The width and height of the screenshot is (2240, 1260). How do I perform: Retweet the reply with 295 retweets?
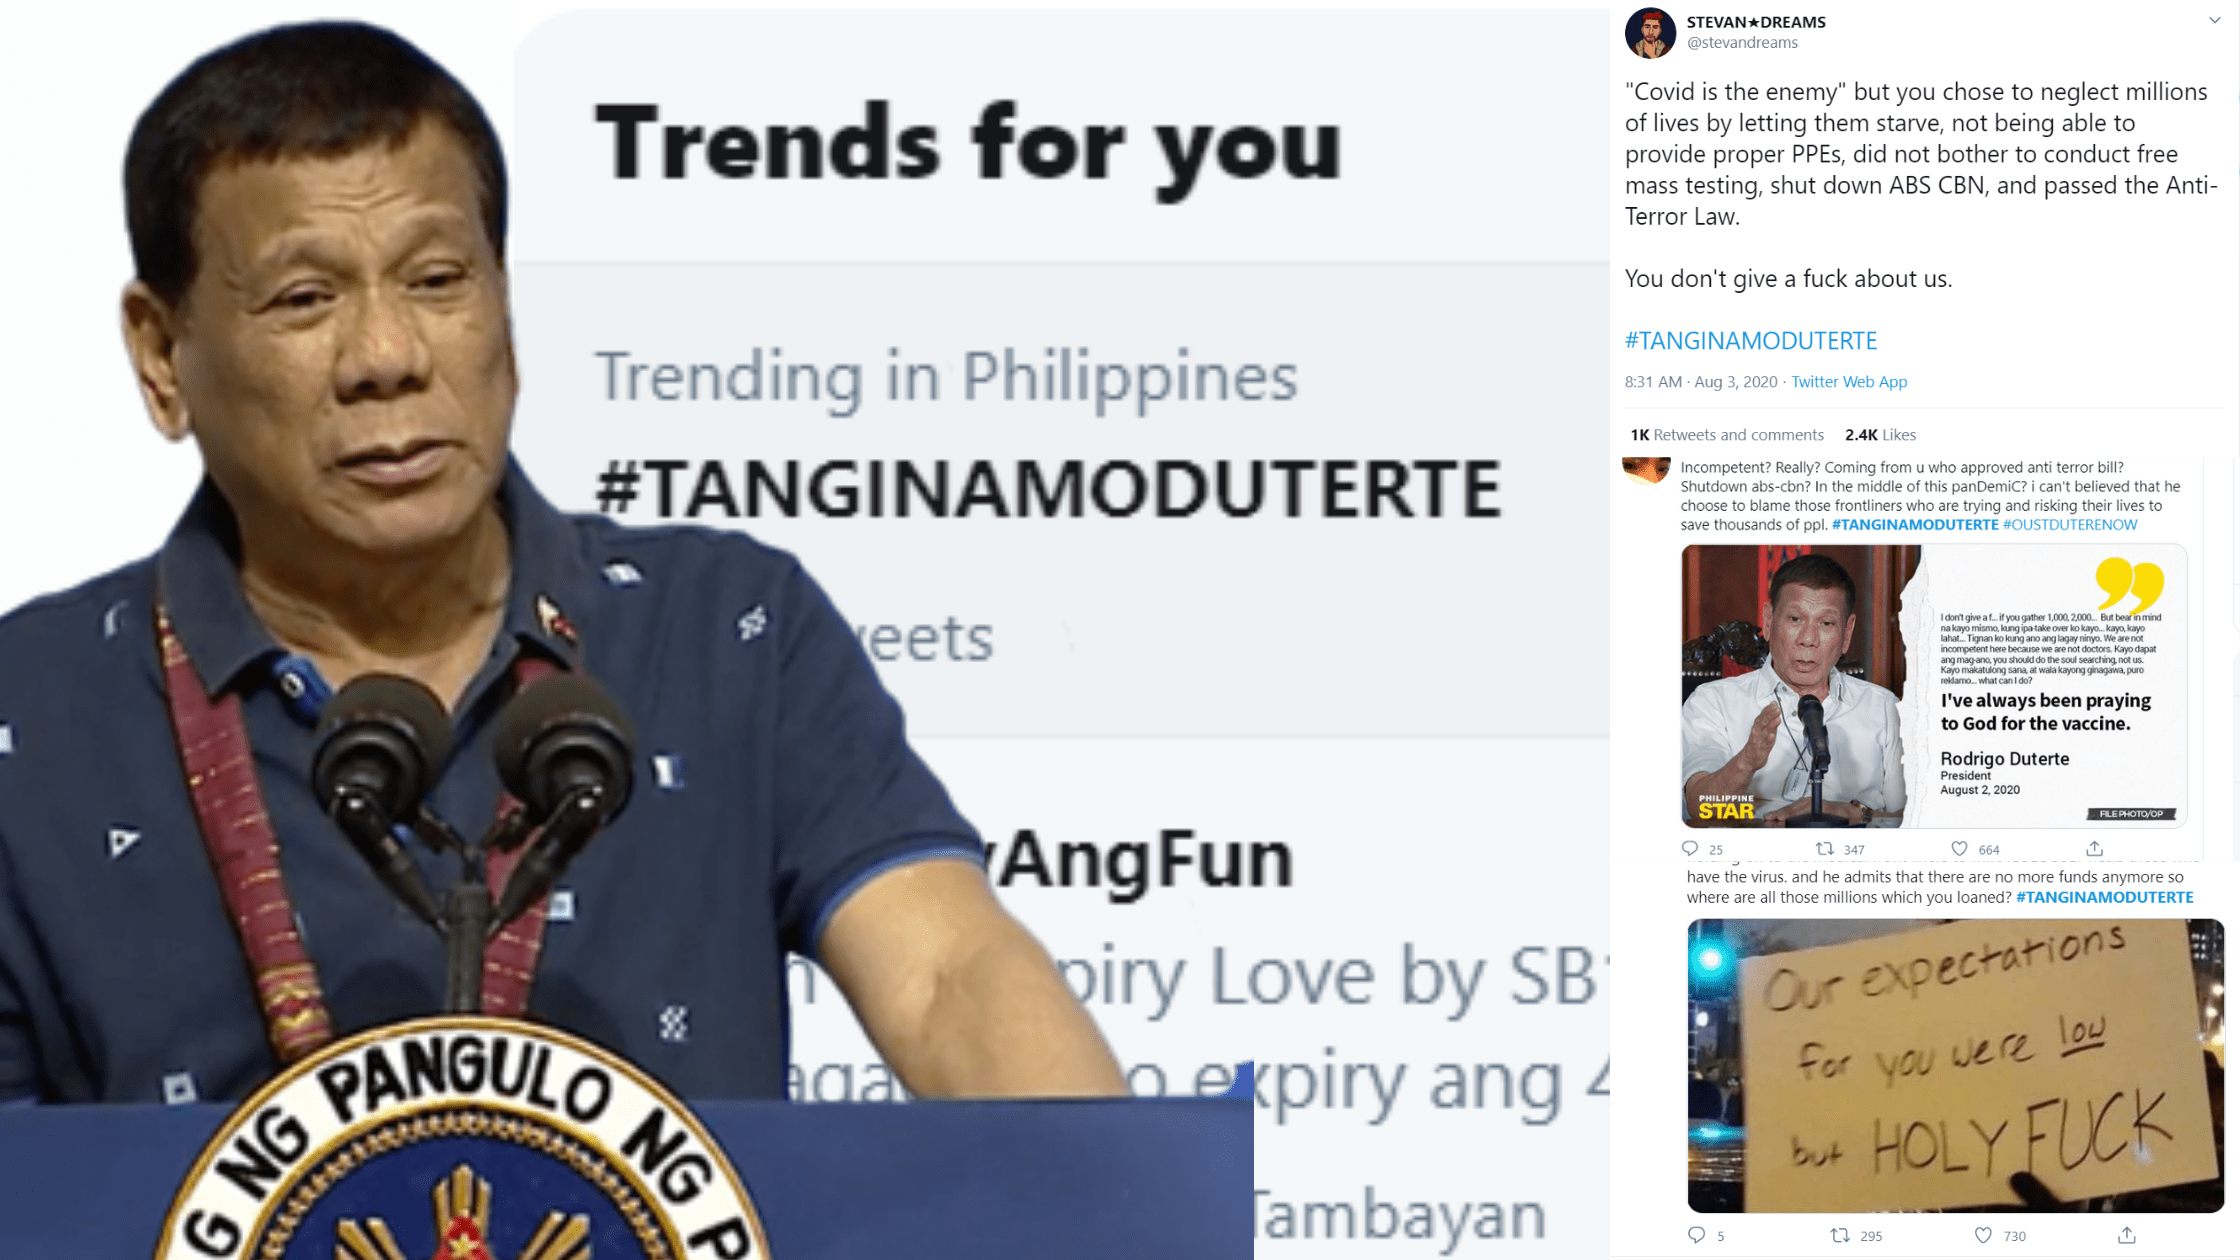coord(1840,1235)
